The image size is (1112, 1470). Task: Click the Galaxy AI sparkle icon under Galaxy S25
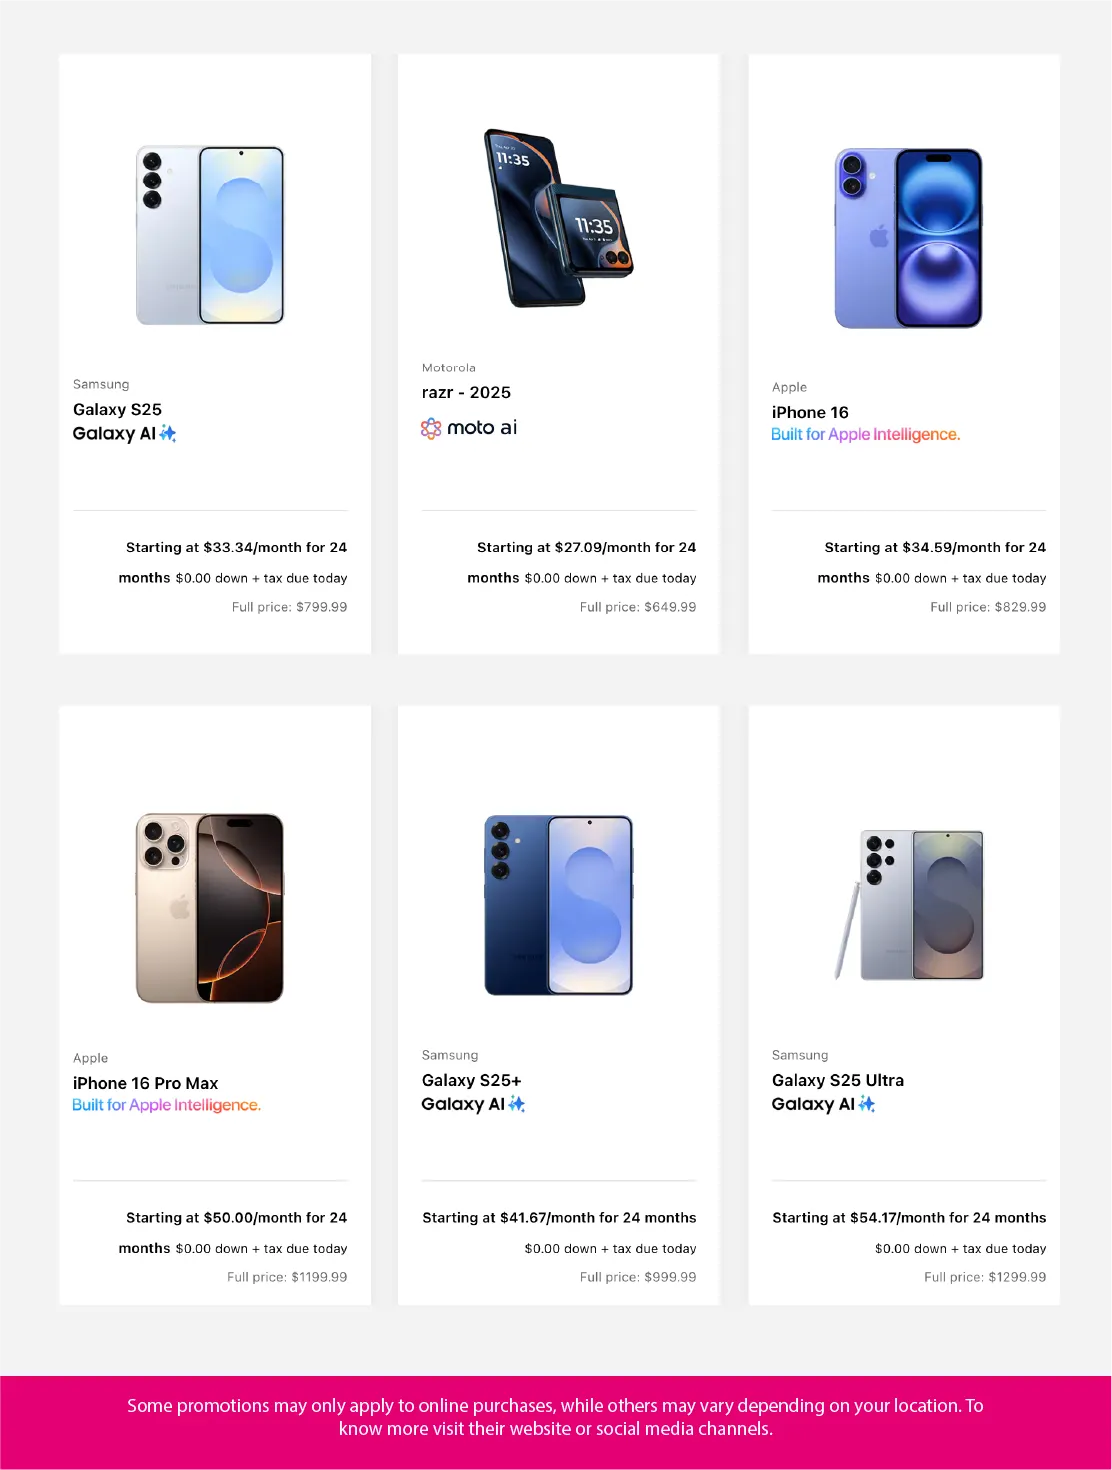(x=168, y=433)
